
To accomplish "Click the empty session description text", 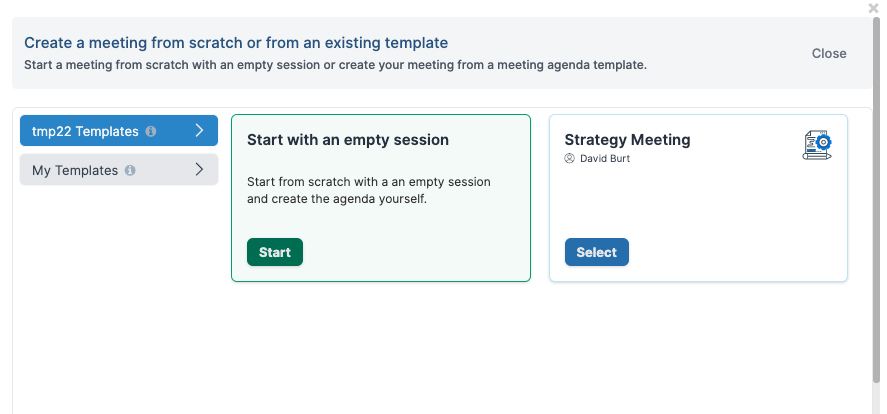I will (x=369, y=191).
